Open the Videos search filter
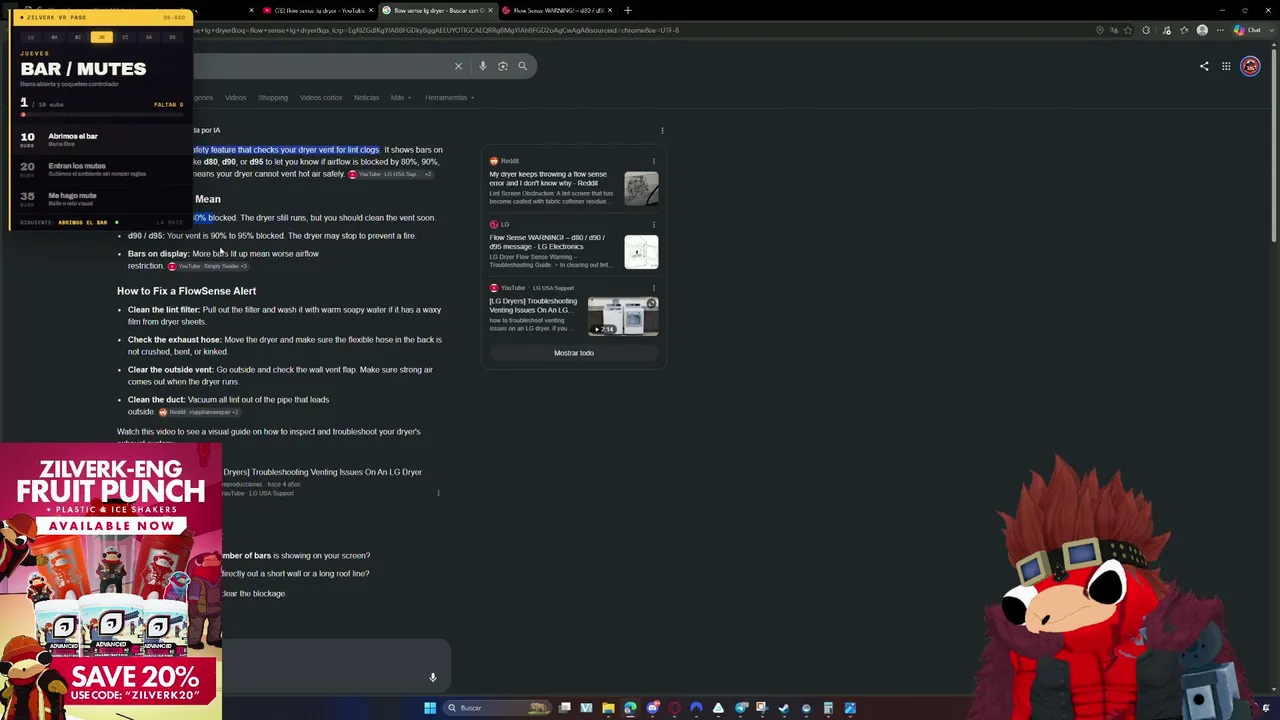 [235, 98]
